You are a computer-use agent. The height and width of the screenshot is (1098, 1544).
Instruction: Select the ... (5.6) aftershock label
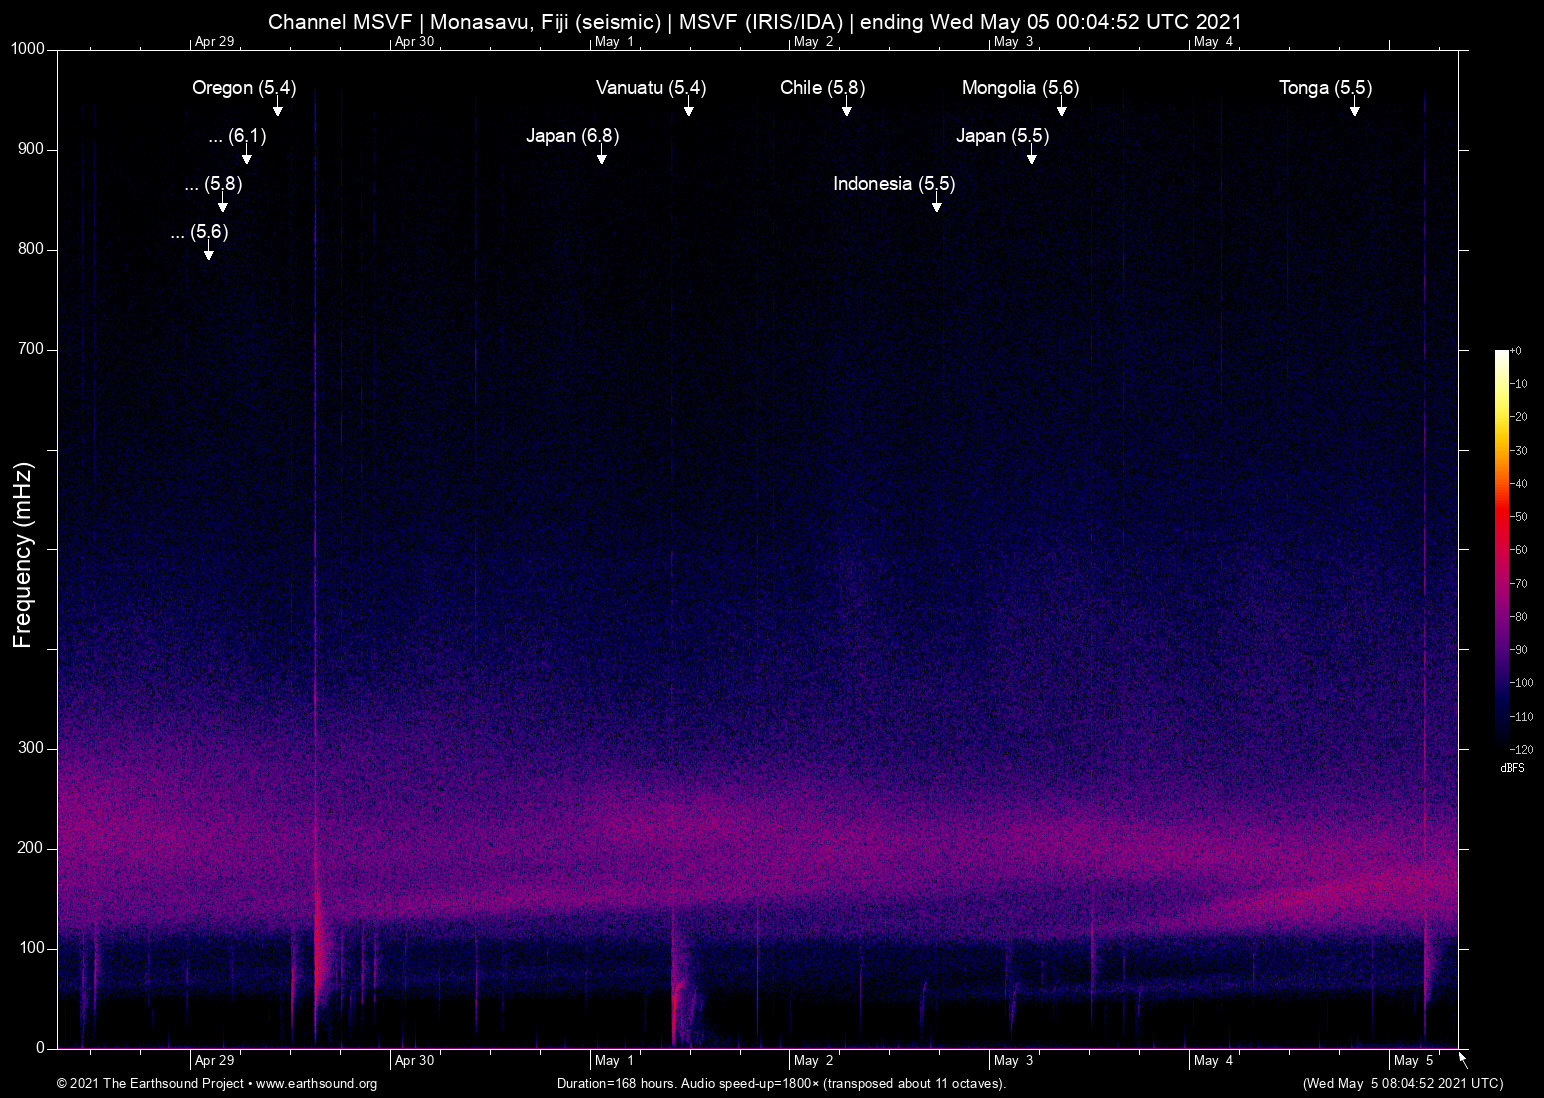click(200, 232)
